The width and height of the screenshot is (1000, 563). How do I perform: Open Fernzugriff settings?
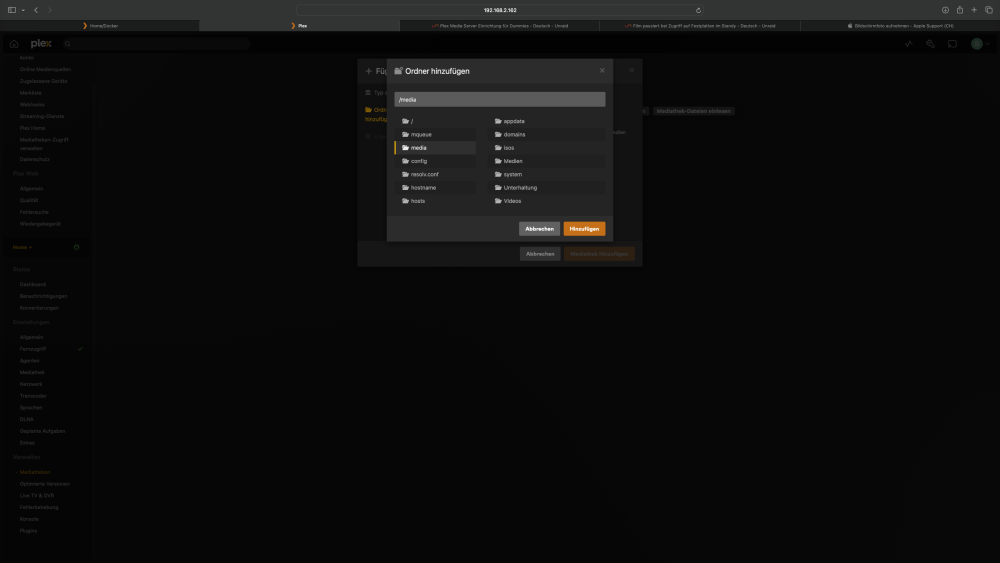33,349
